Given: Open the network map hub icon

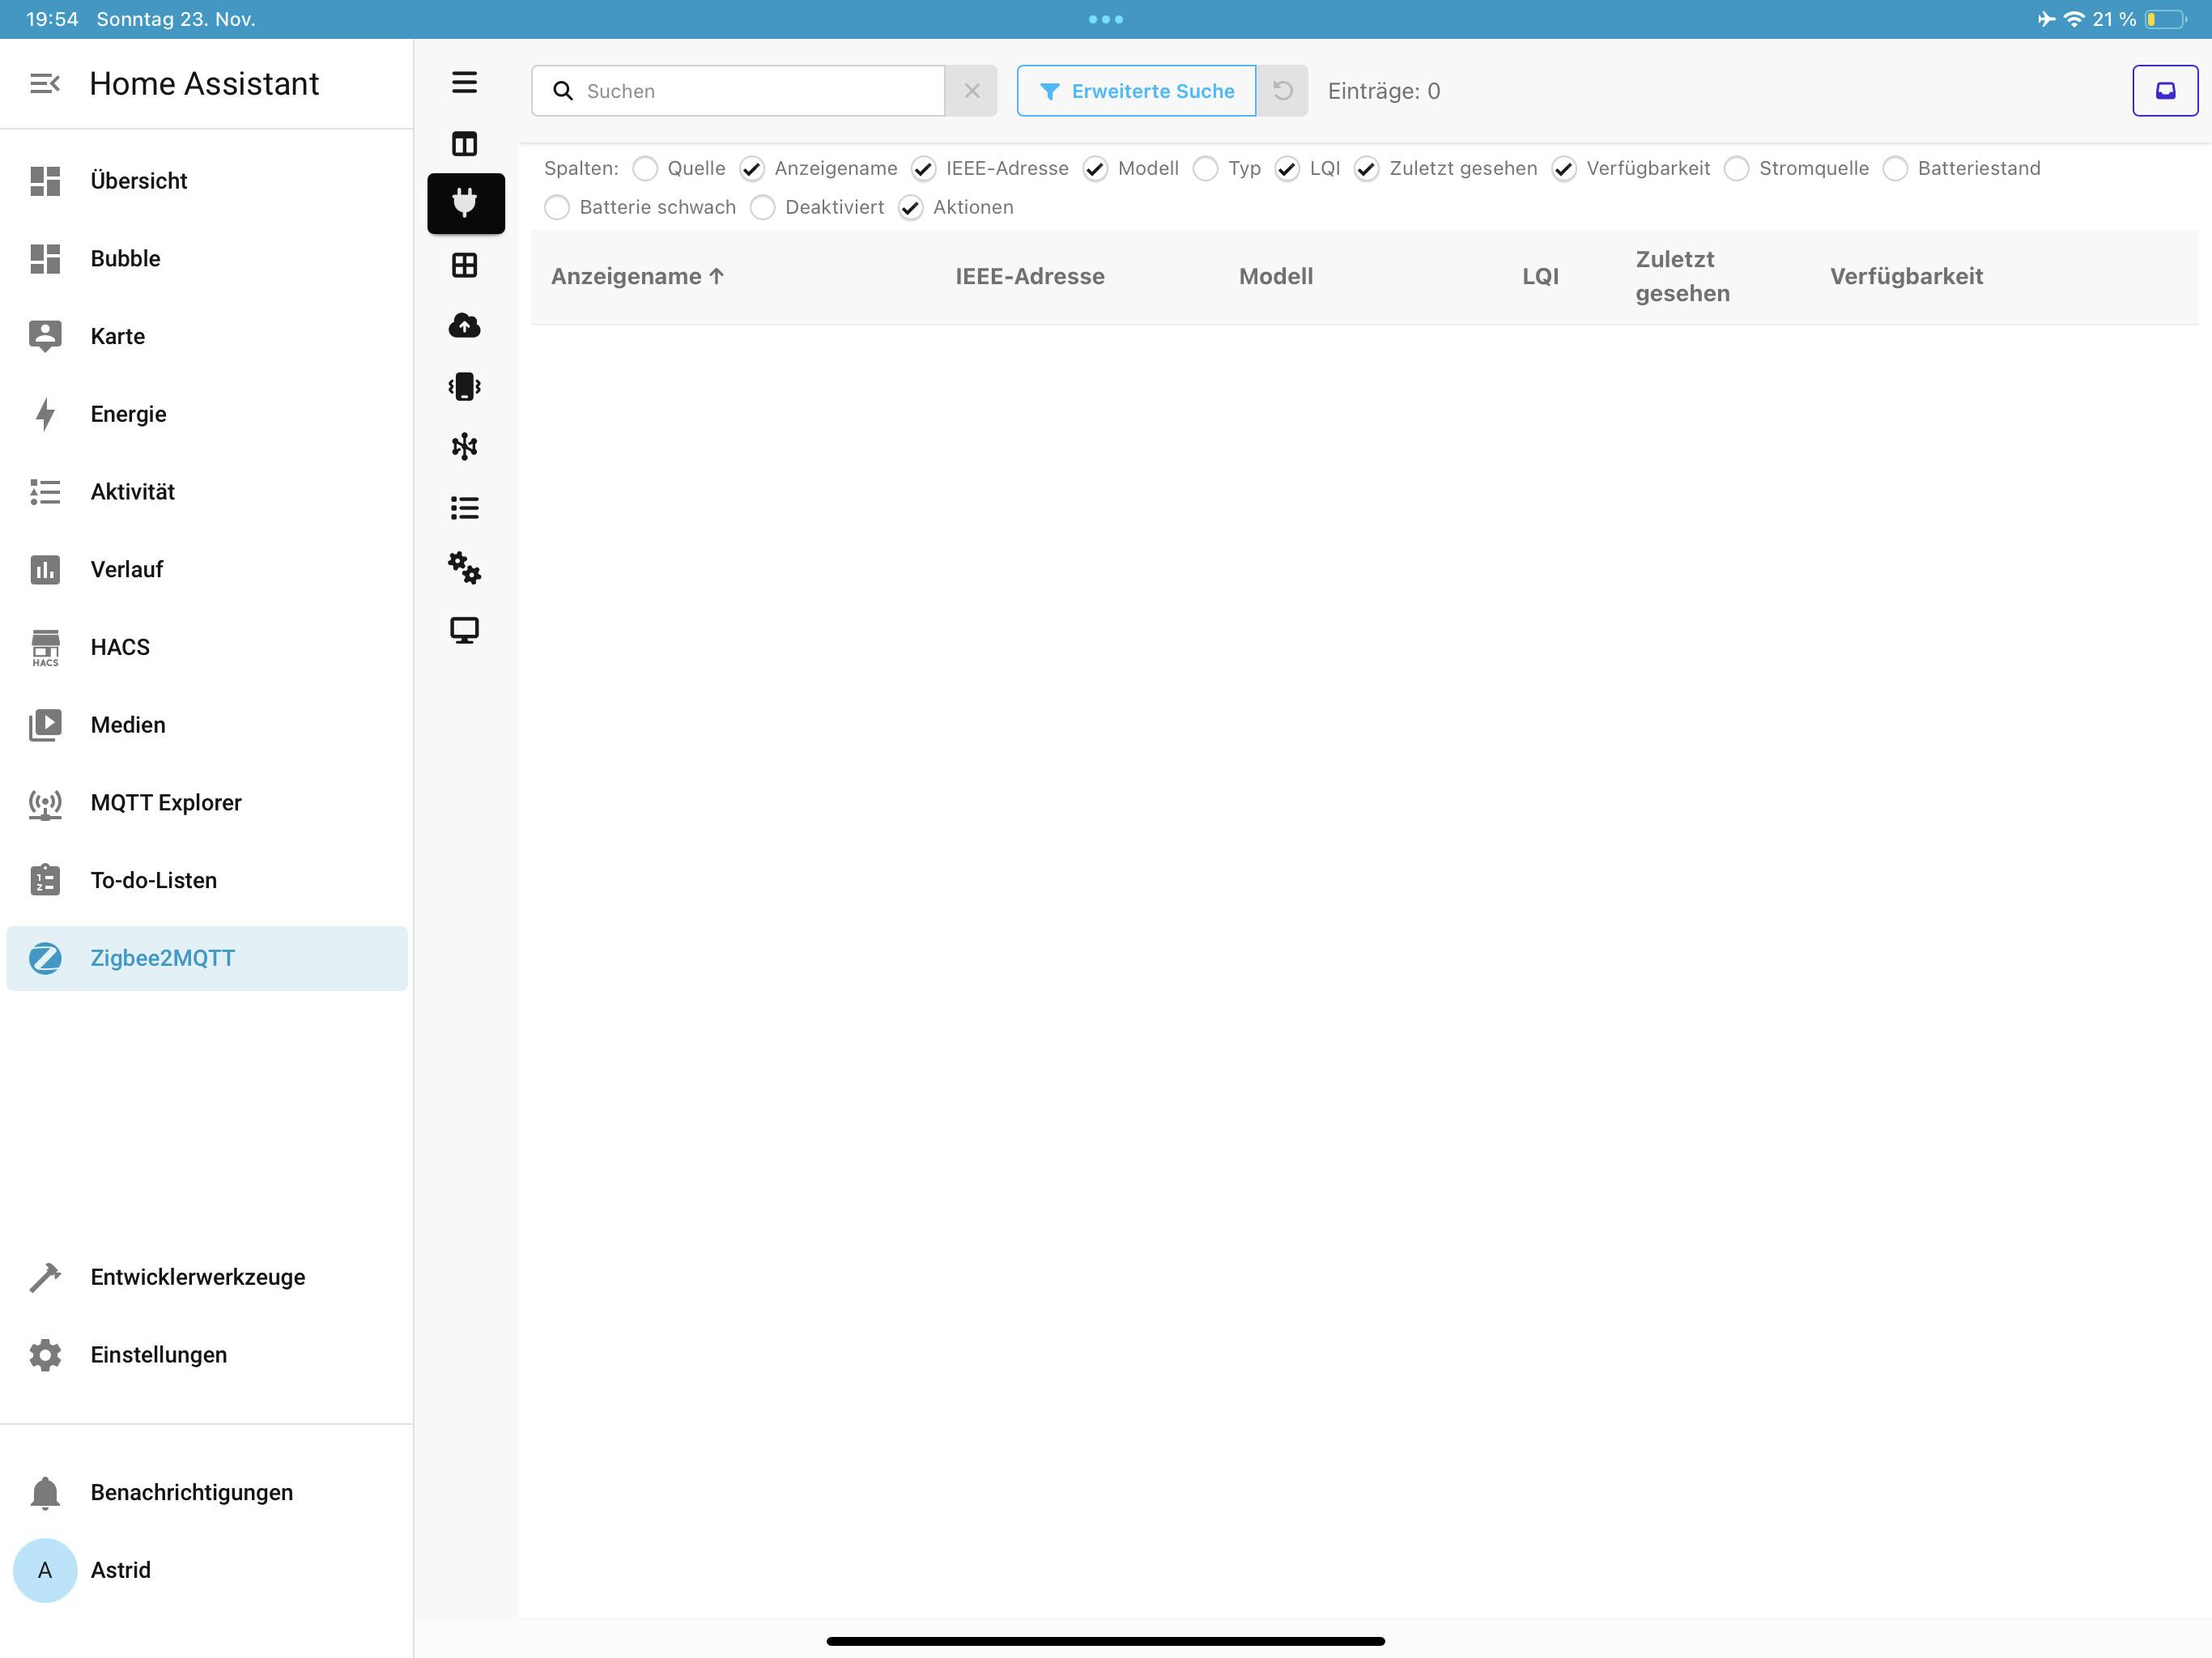Looking at the screenshot, I should [464, 446].
